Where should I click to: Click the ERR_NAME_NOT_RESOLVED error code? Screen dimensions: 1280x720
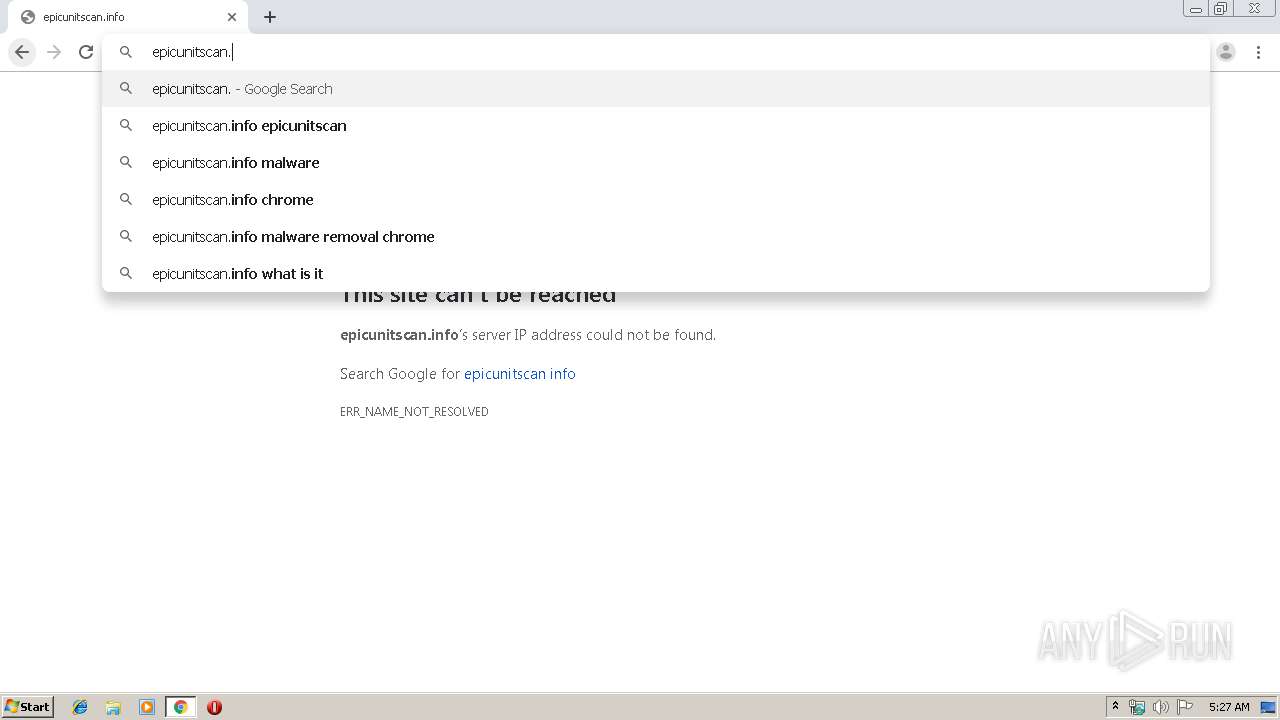click(414, 412)
